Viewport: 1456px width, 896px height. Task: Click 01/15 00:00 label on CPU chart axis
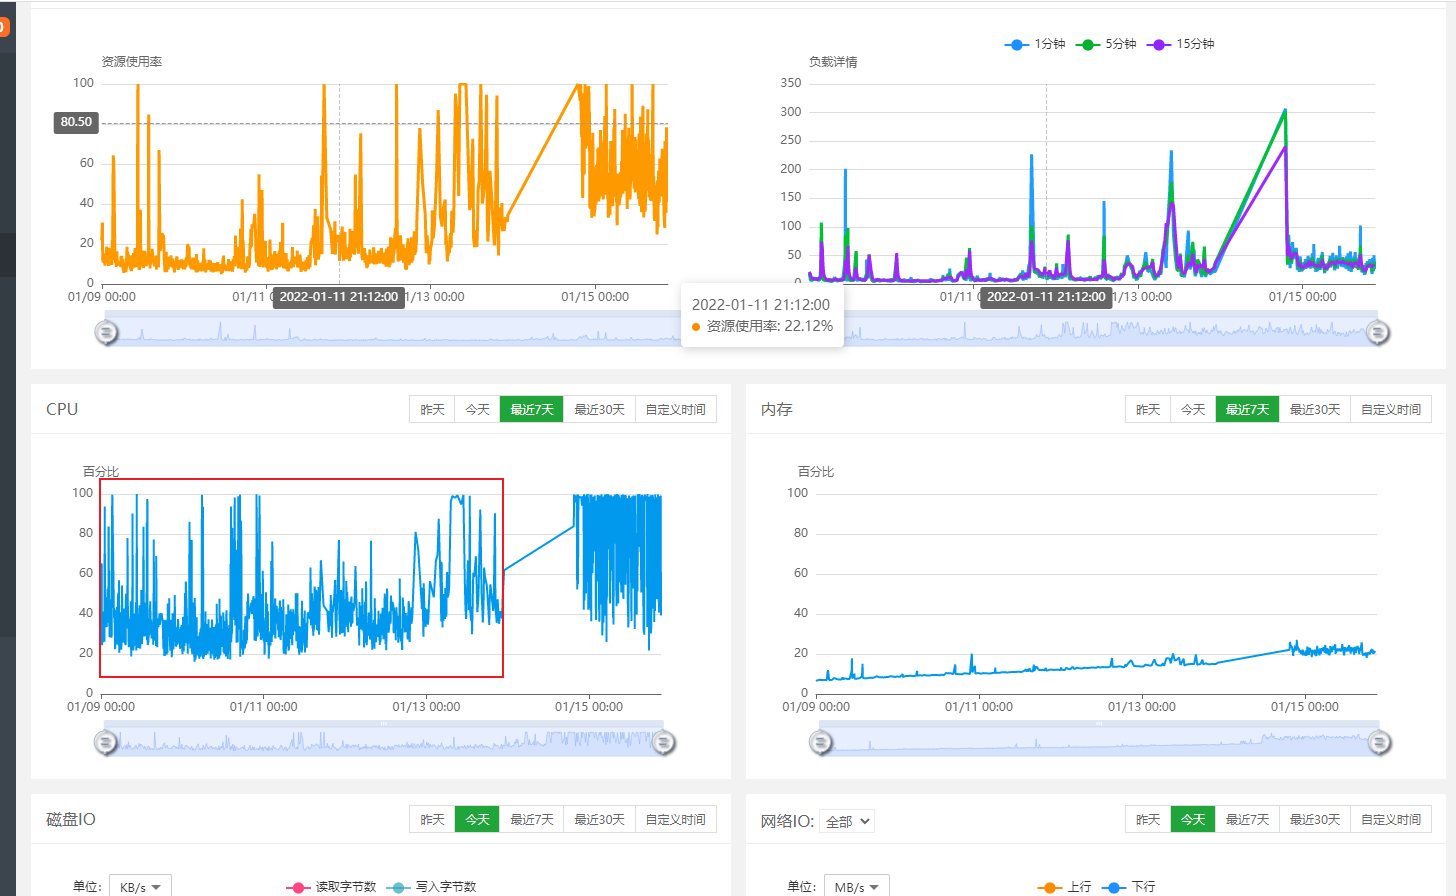589,707
